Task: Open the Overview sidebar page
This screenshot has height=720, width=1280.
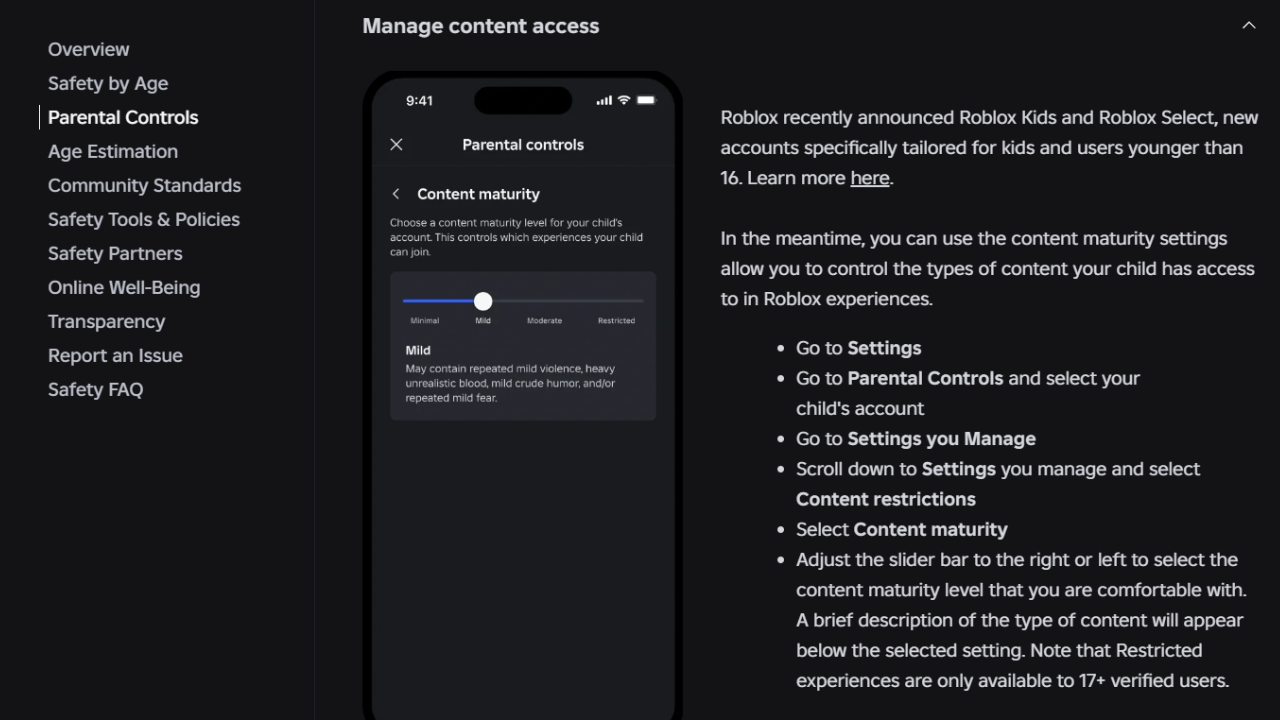Action: click(88, 49)
